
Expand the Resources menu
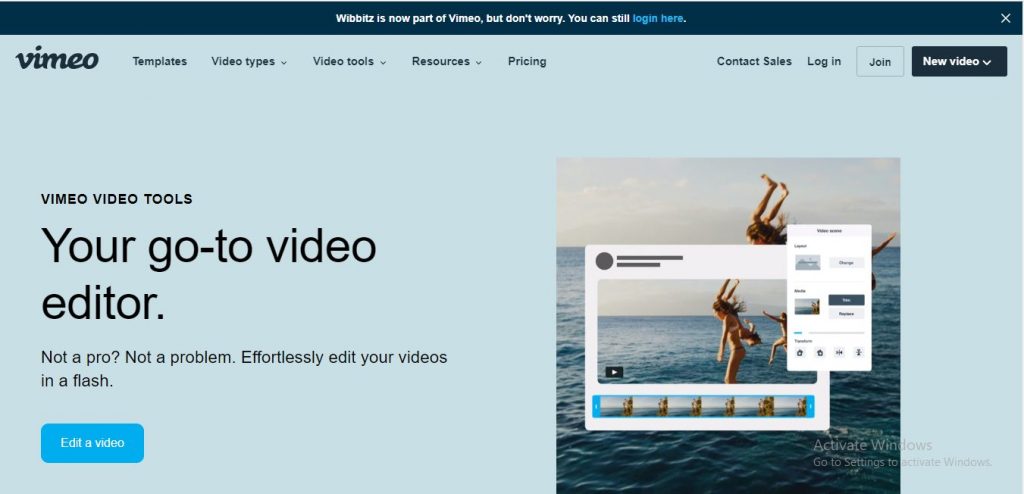(447, 61)
